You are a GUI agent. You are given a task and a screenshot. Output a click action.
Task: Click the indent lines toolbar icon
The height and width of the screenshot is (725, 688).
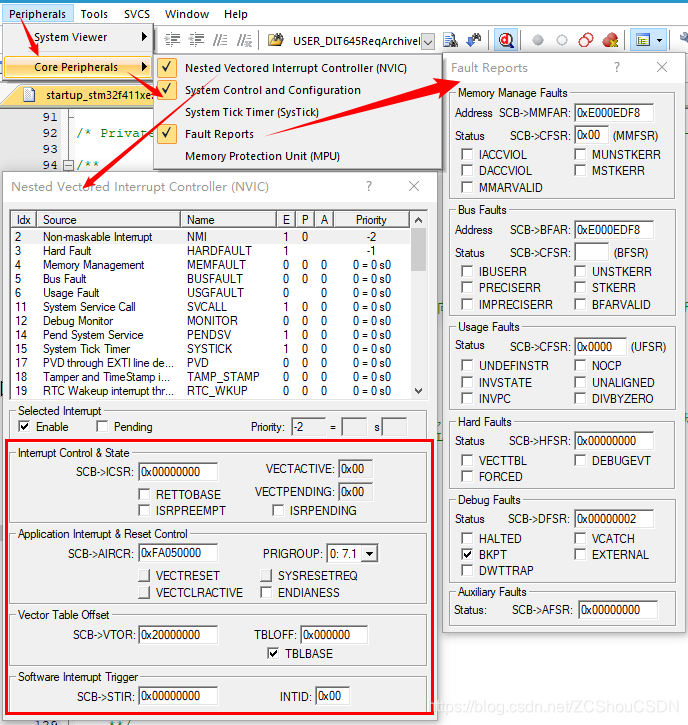(172, 40)
